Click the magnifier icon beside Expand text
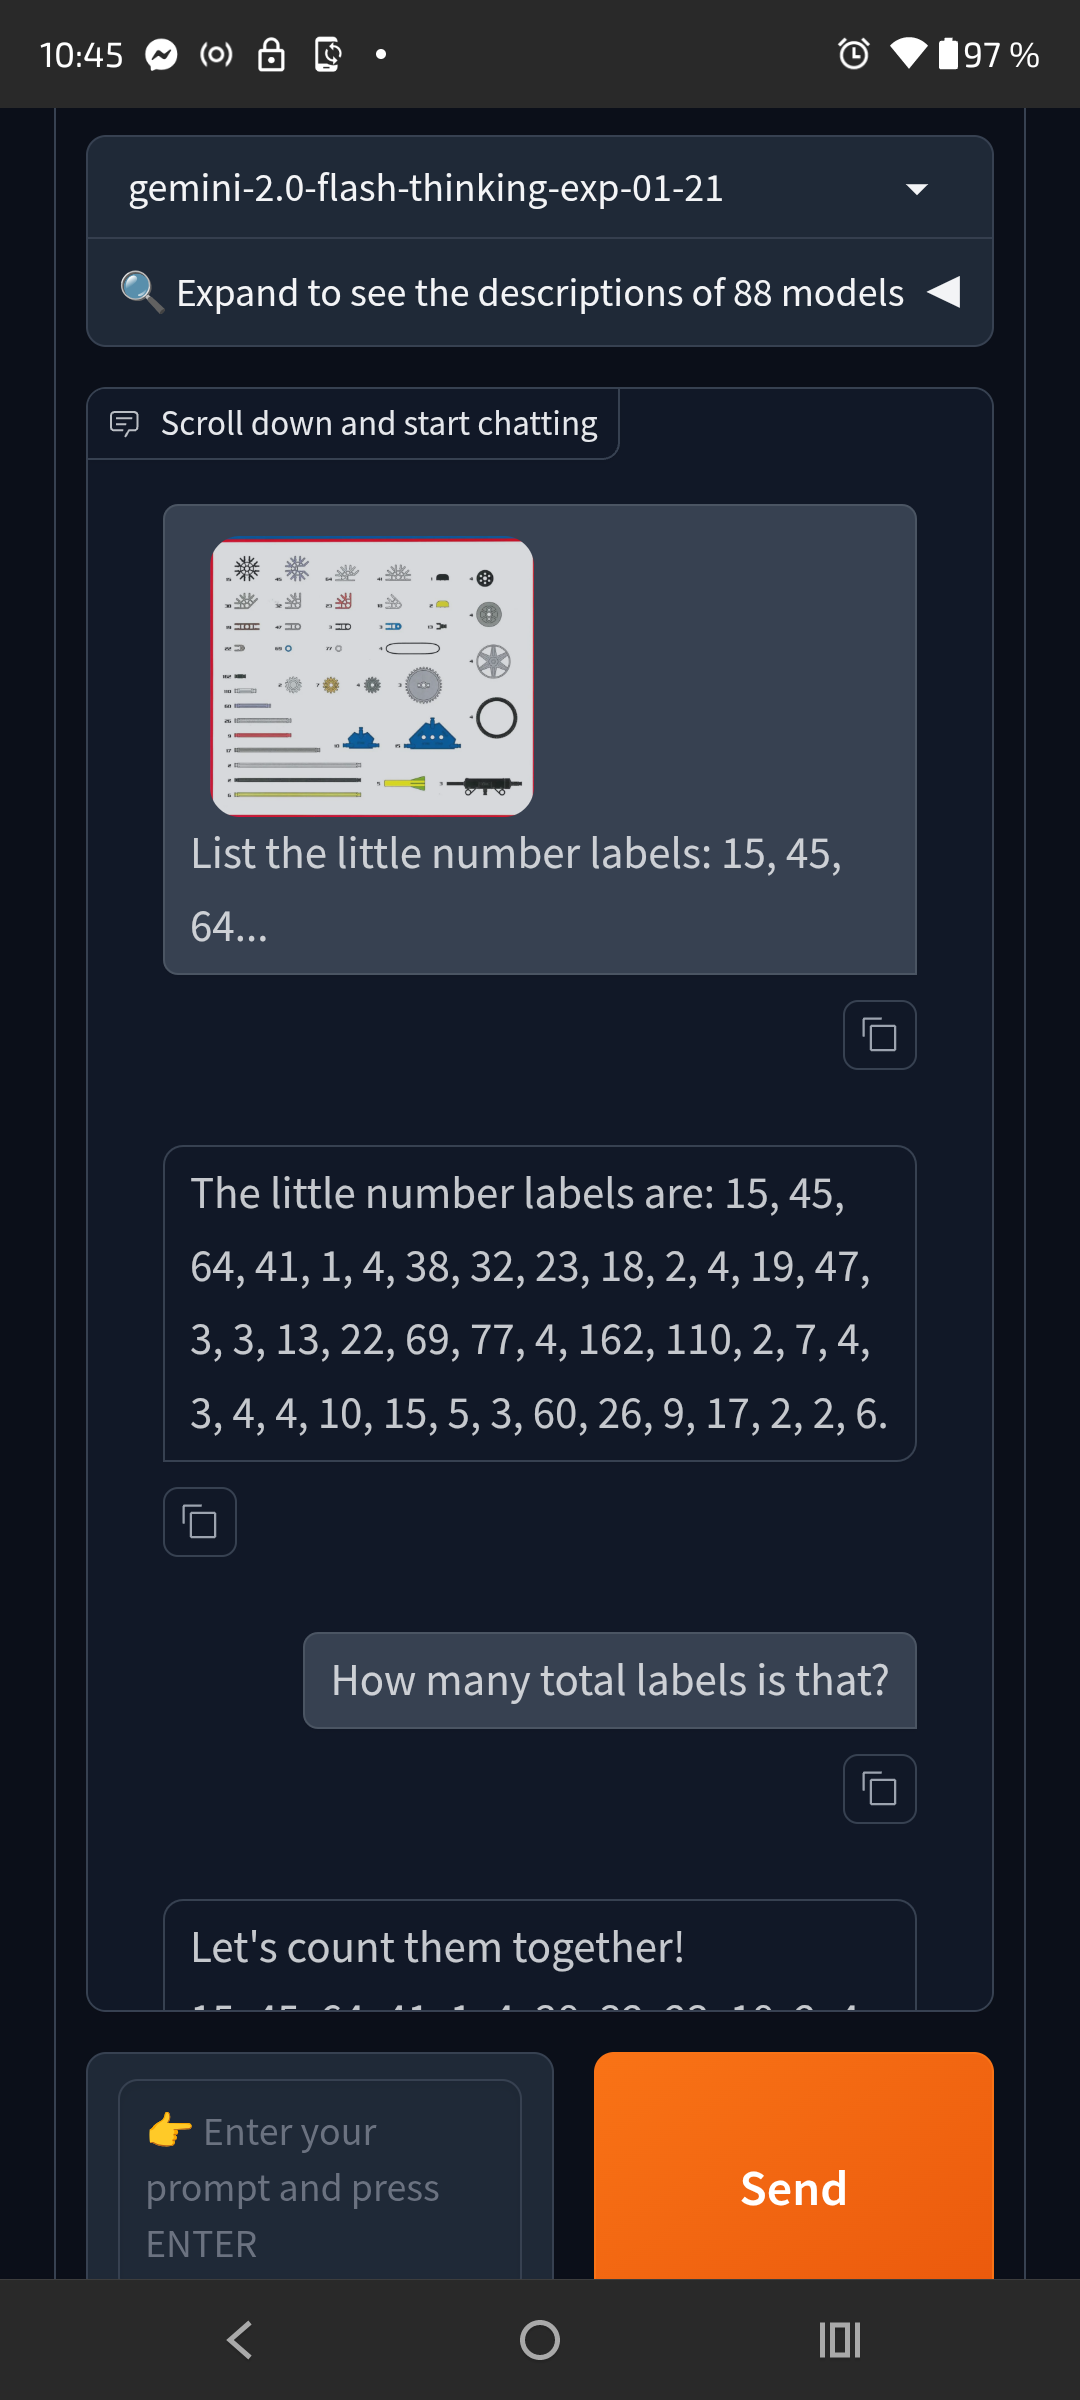1080x2400 pixels. [141, 292]
